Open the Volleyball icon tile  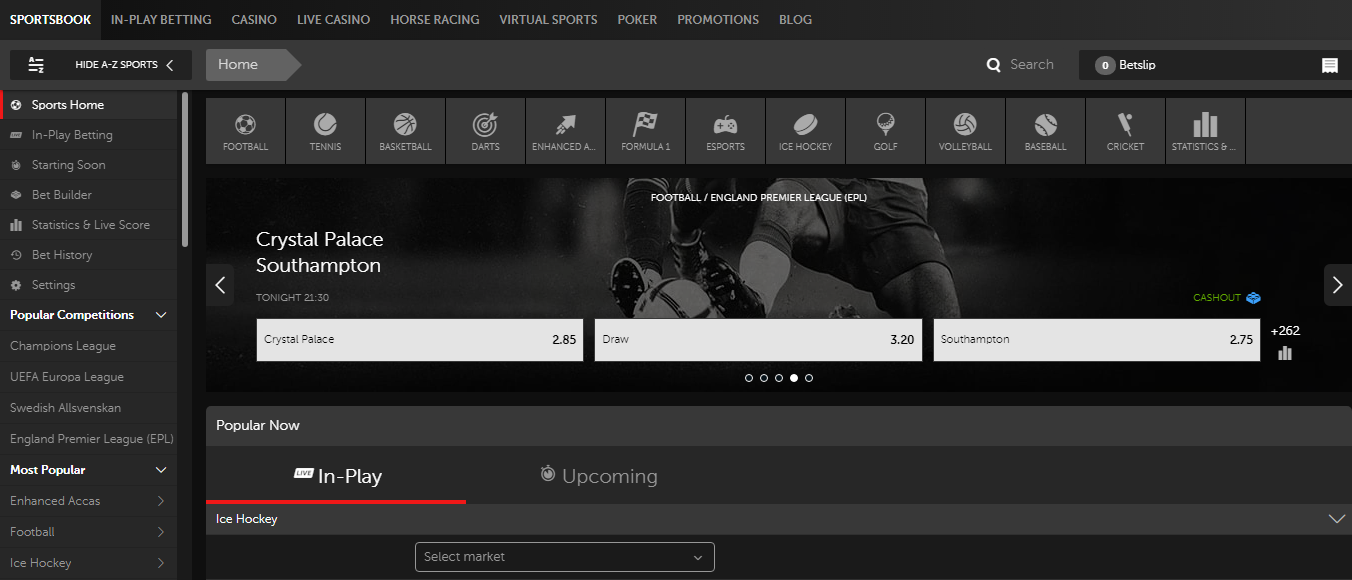point(965,130)
